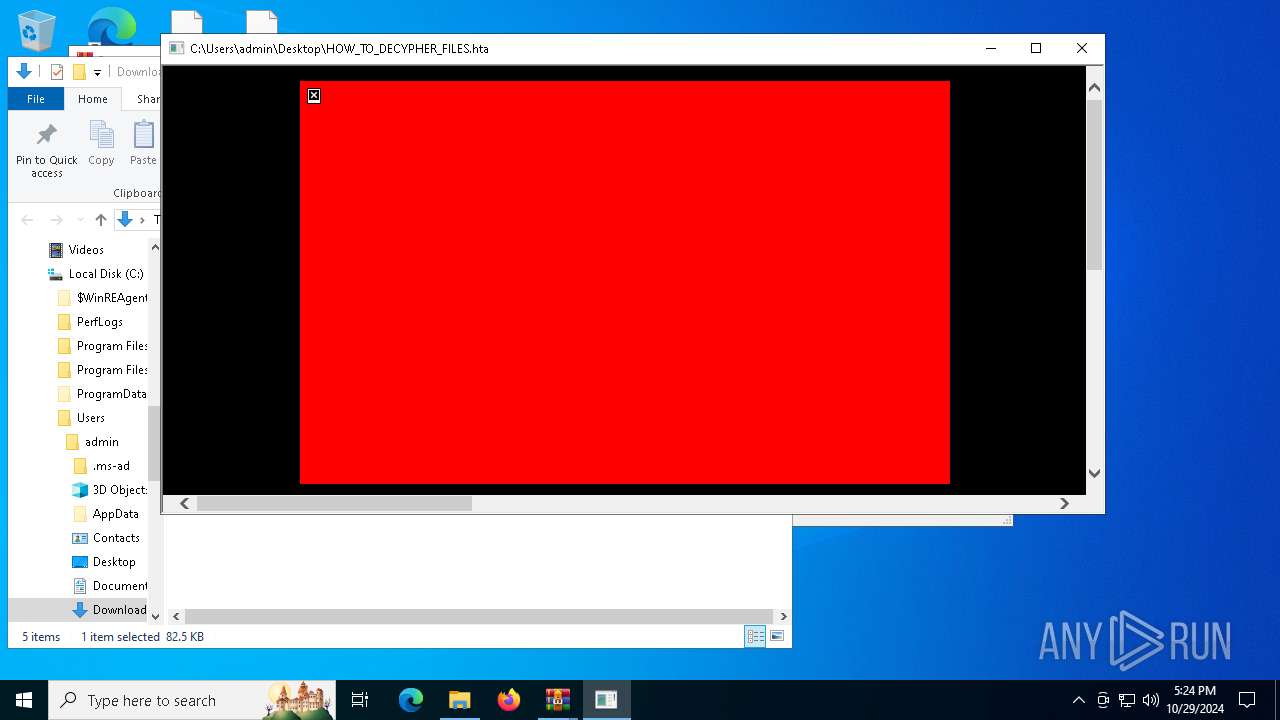Click volume icon in system tray
Image resolution: width=1280 pixels, height=720 pixels.
pos(1151,700)
